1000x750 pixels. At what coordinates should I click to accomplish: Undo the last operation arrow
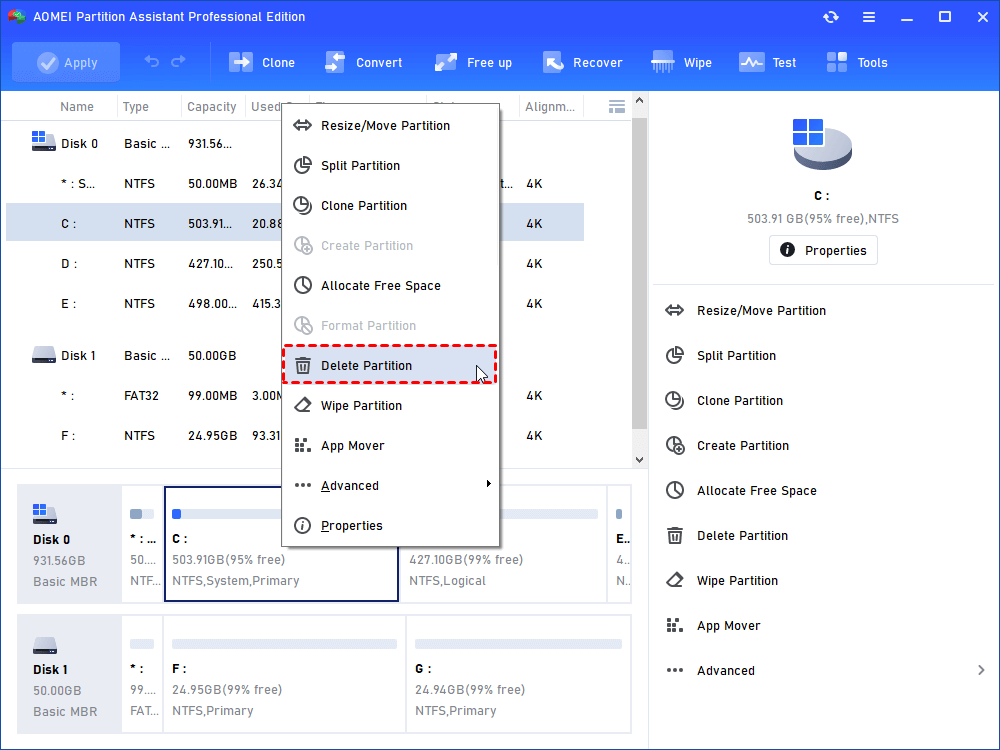(151, 61)
